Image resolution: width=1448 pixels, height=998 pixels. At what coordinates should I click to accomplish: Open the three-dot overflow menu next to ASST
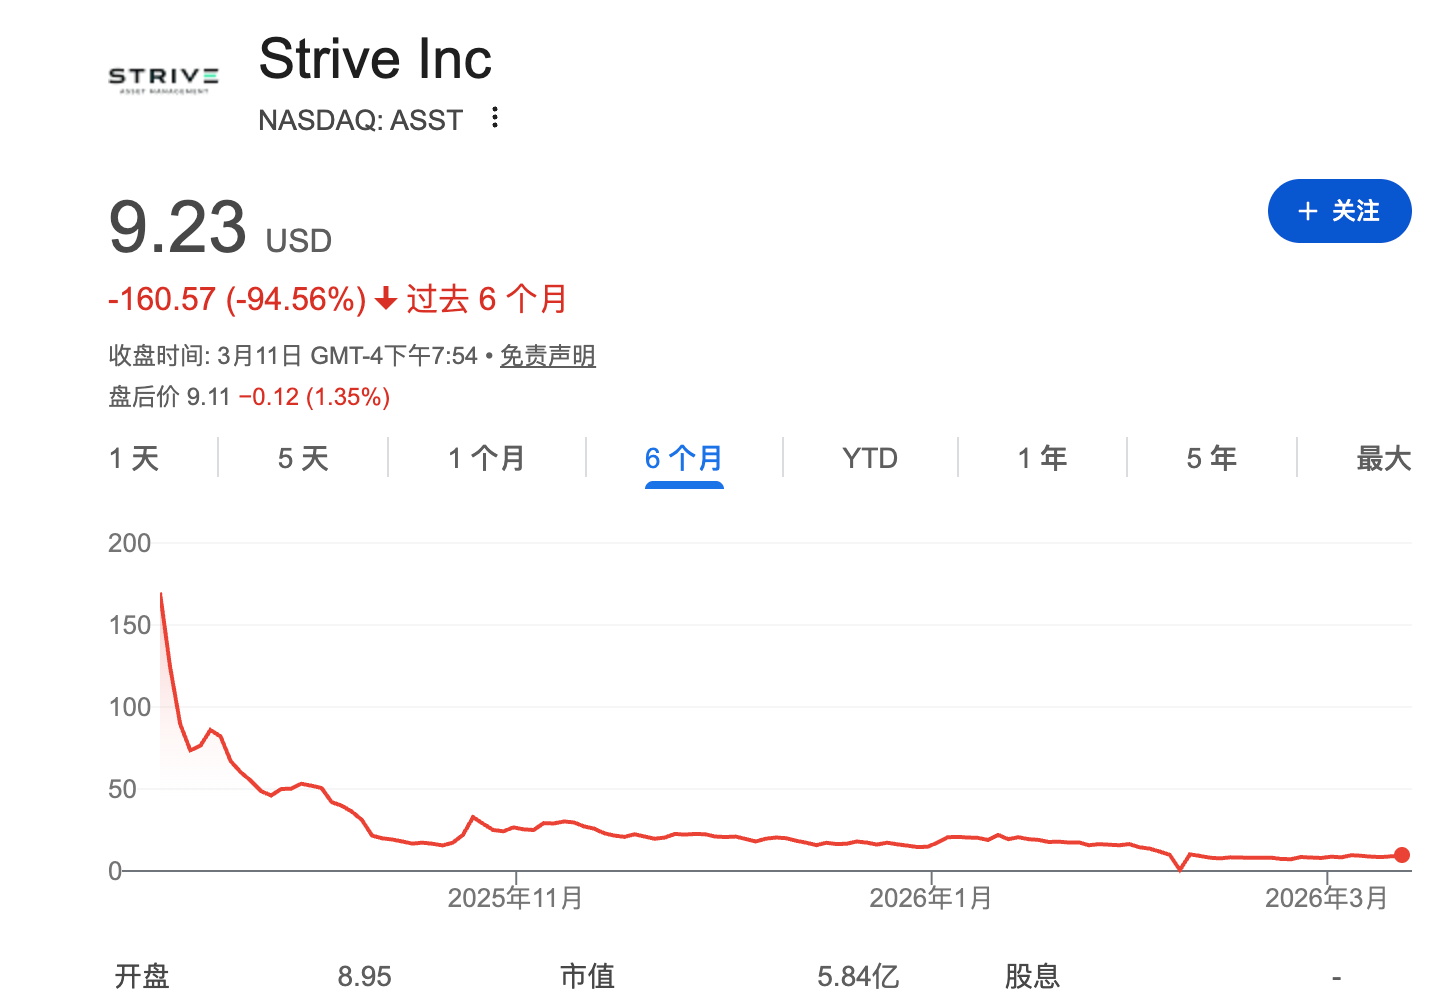tap(494, 118)
